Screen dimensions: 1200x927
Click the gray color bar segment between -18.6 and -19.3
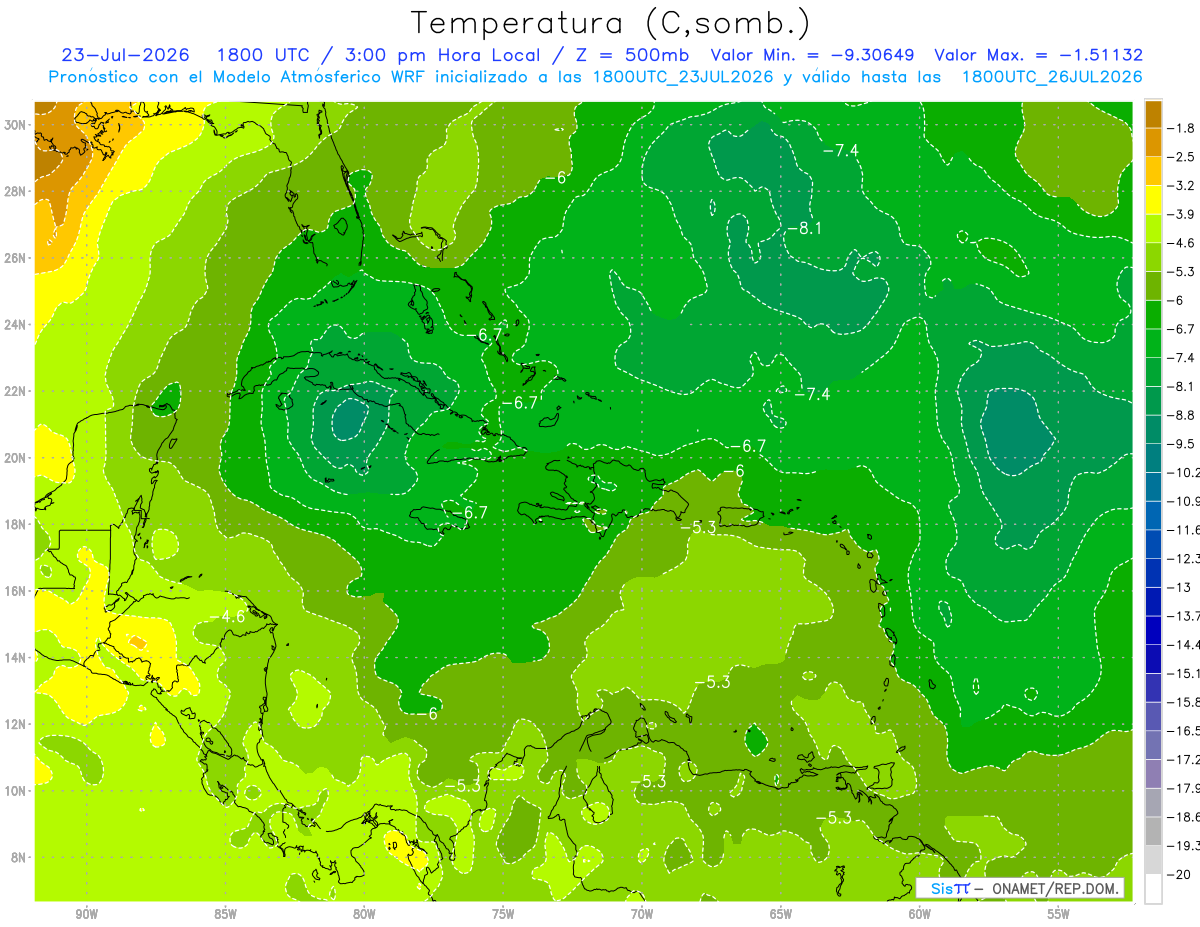click(1154, 831)
